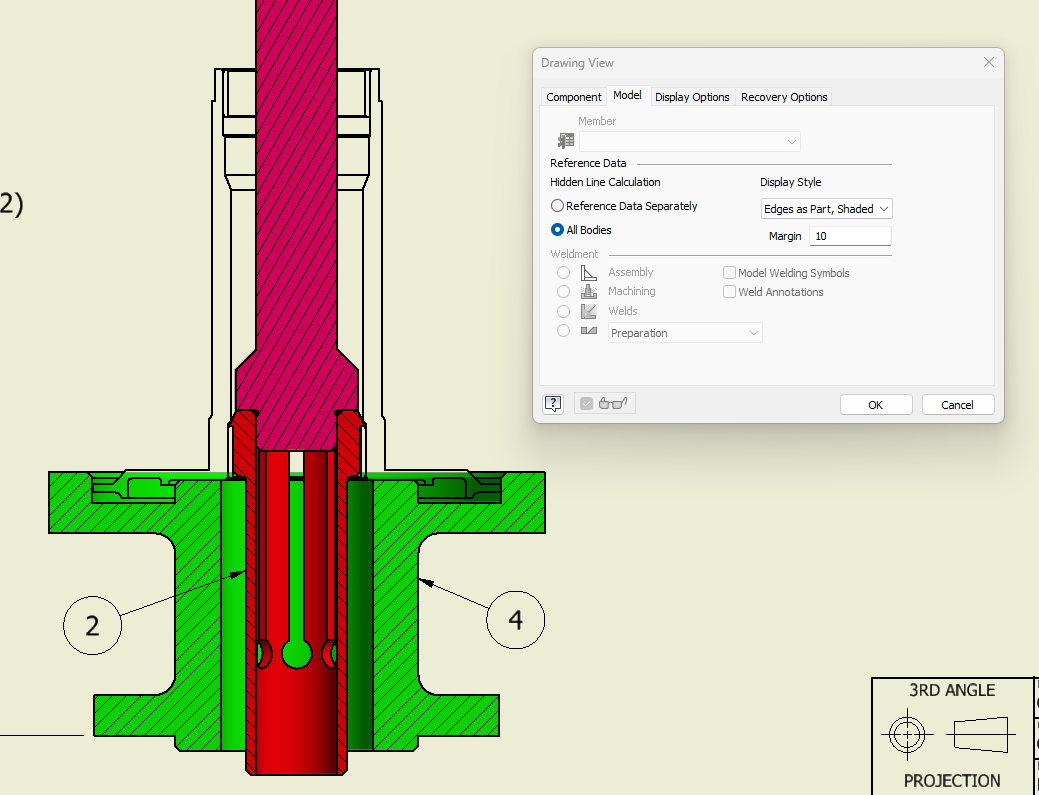The width and height of the screenshot is (1039, 795).
Task: Switch to the Component tab
Action: [x=574, y=97]
